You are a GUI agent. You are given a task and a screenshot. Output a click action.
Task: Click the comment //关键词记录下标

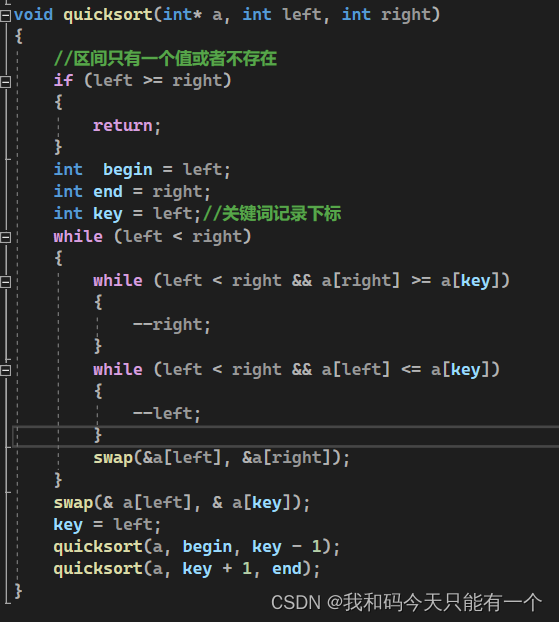pos(272,213)
